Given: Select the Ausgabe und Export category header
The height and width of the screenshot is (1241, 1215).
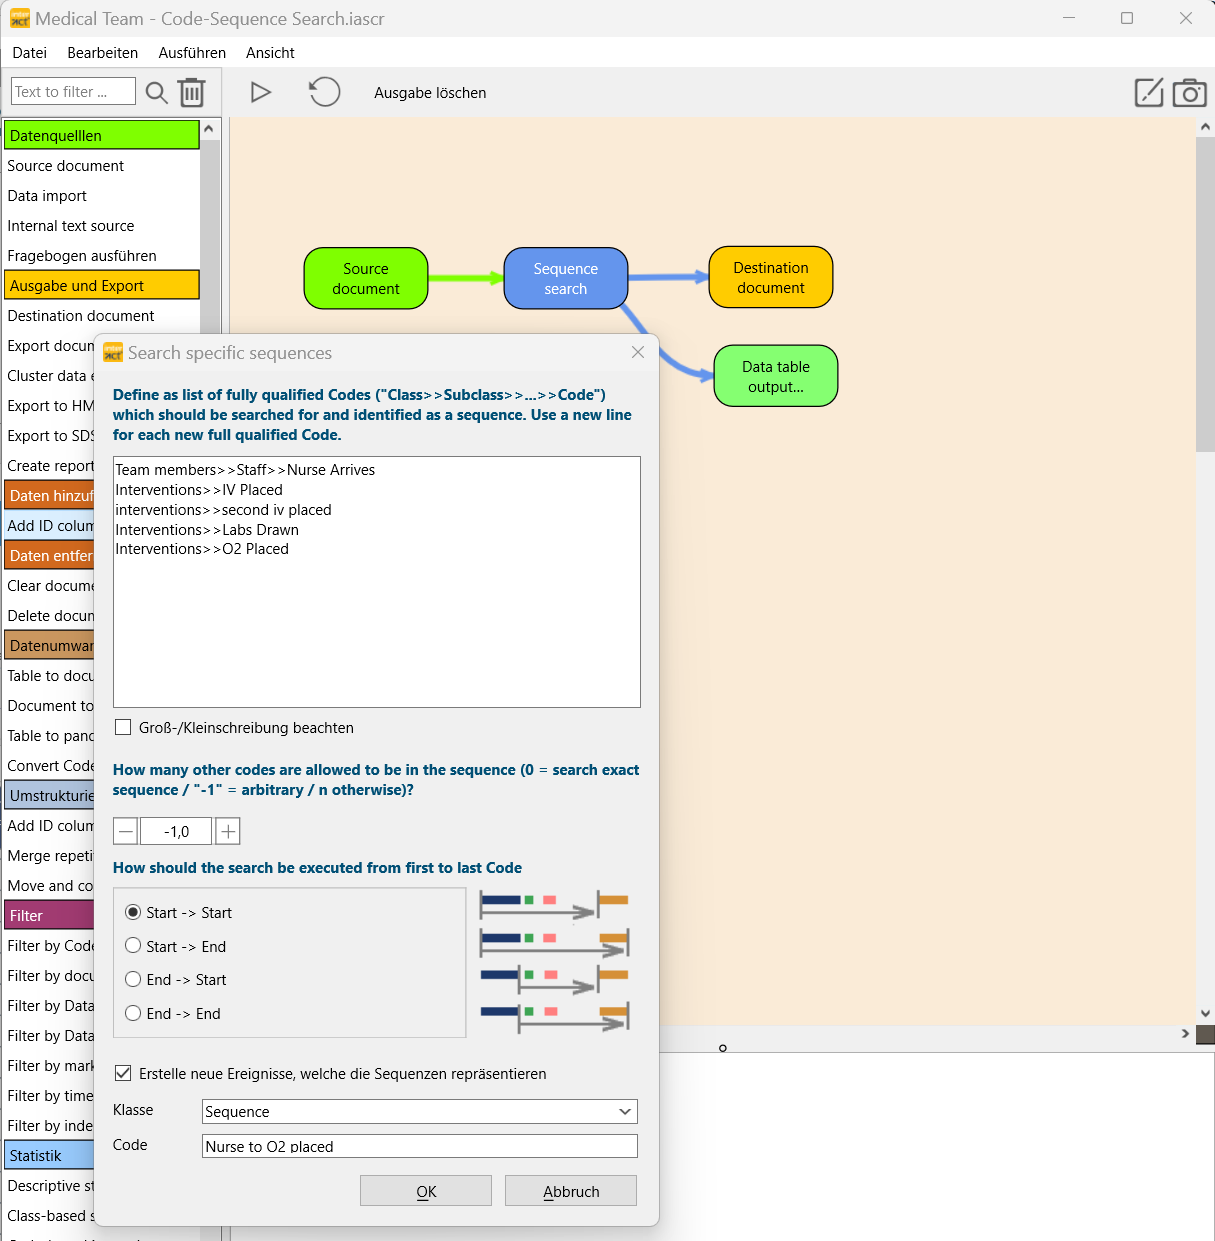Looking at the screenshot, I should (x=102, y=285).
